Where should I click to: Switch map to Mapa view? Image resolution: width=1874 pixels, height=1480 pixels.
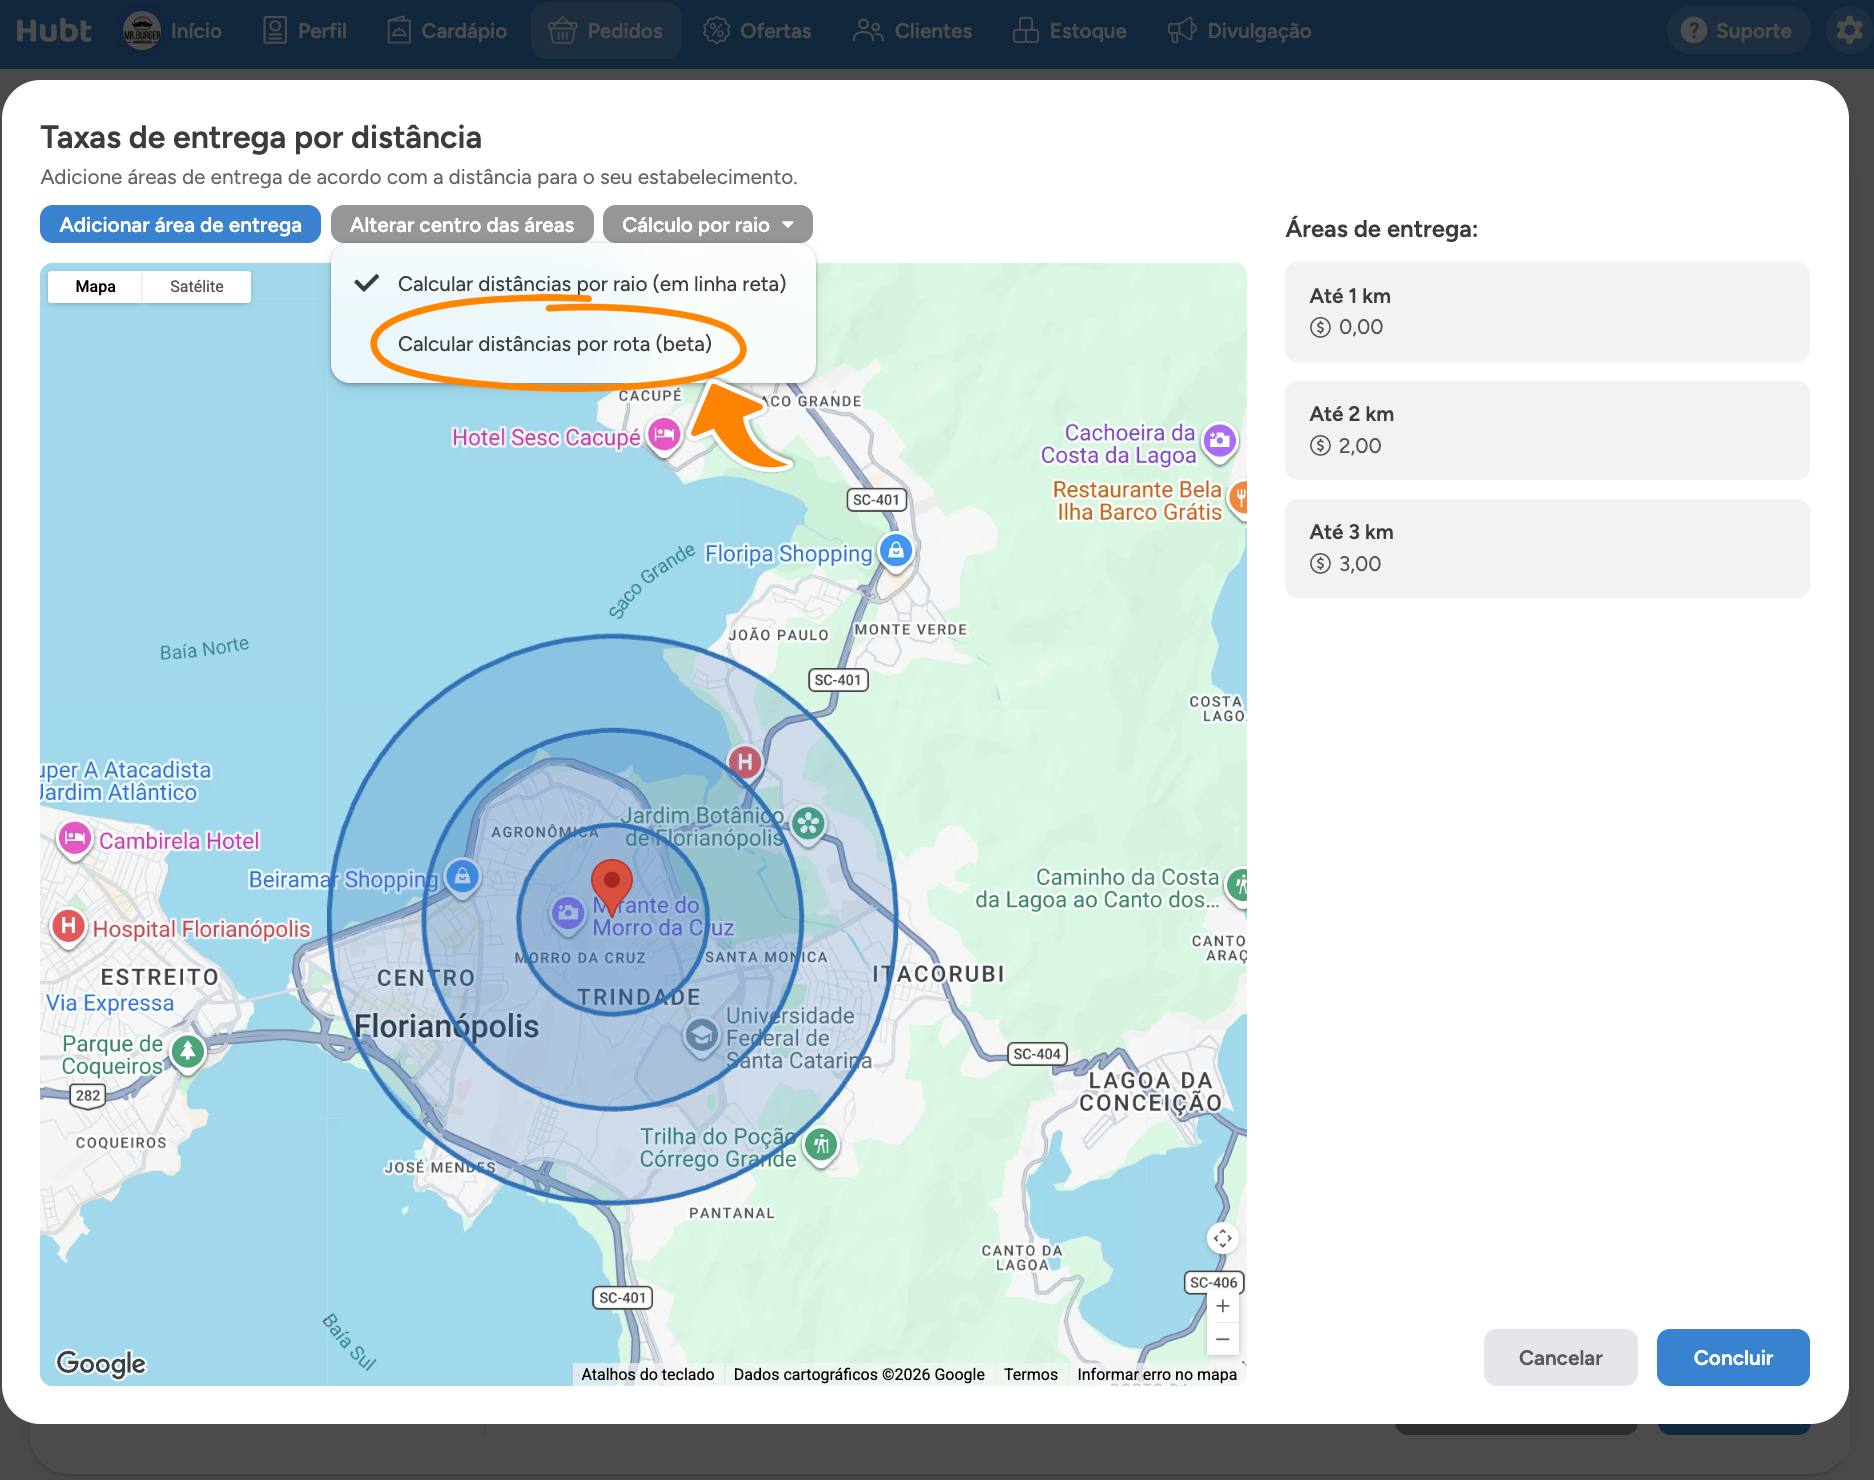coord(95,286)
